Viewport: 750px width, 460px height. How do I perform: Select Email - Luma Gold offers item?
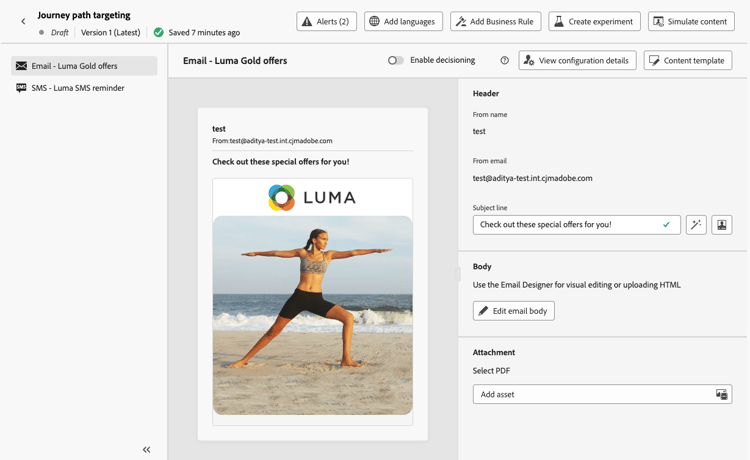pyautogui.click(x=84, y=66)
